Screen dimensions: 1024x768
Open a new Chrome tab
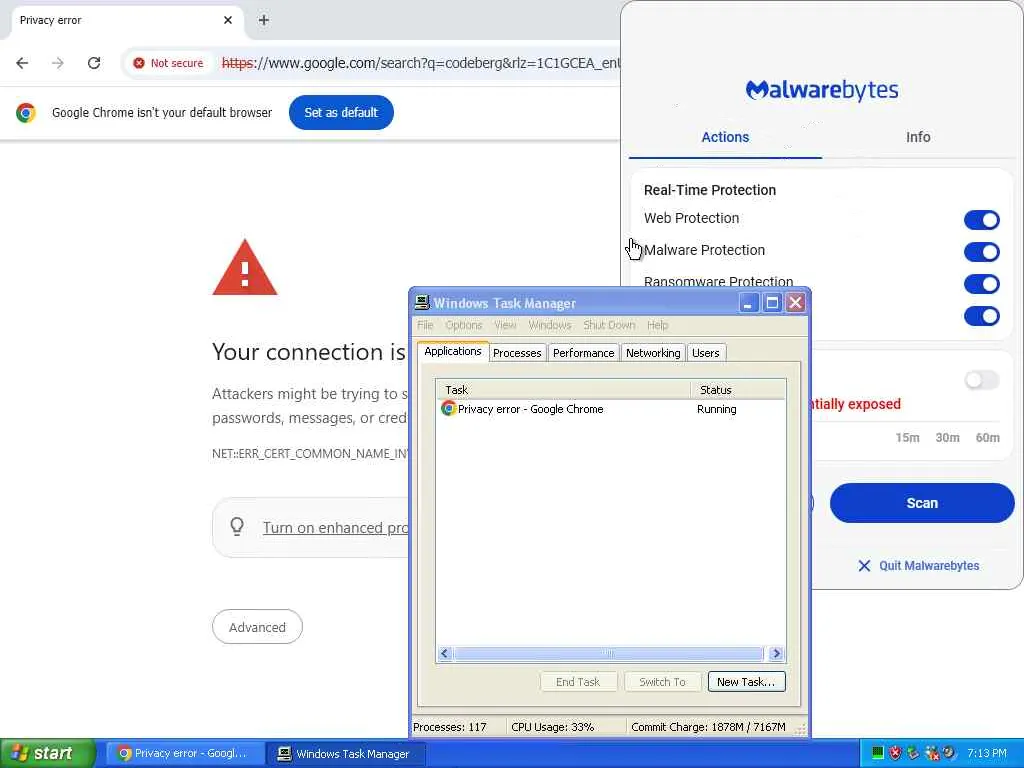click(x=263, y=20)
